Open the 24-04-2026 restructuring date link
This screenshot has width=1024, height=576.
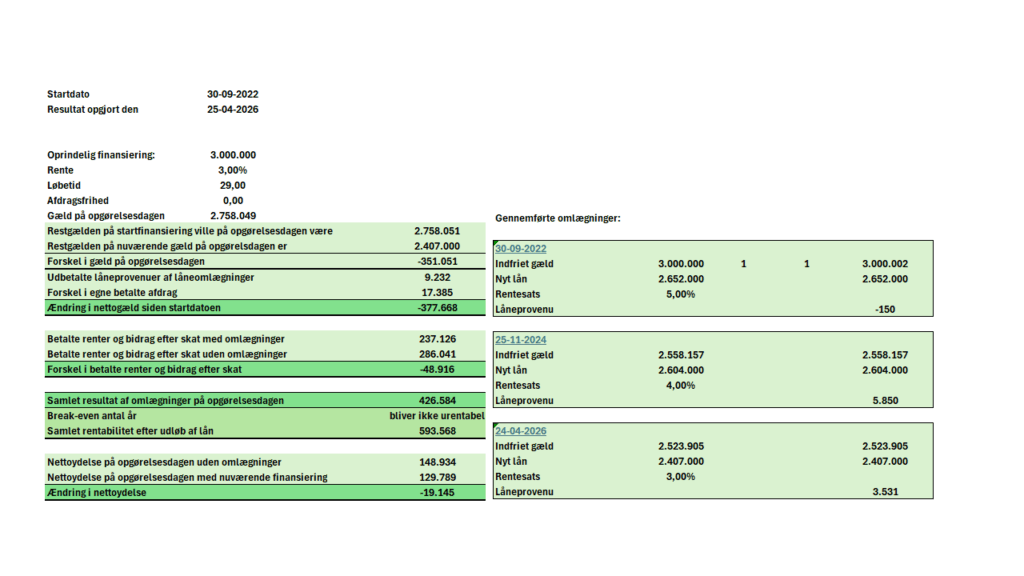click(520, 431)
